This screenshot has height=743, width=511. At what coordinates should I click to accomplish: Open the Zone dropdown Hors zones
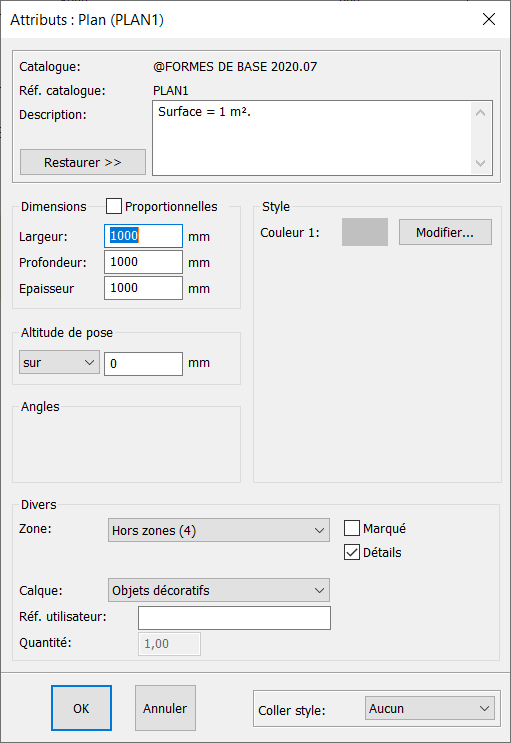(x=219, y=530)
